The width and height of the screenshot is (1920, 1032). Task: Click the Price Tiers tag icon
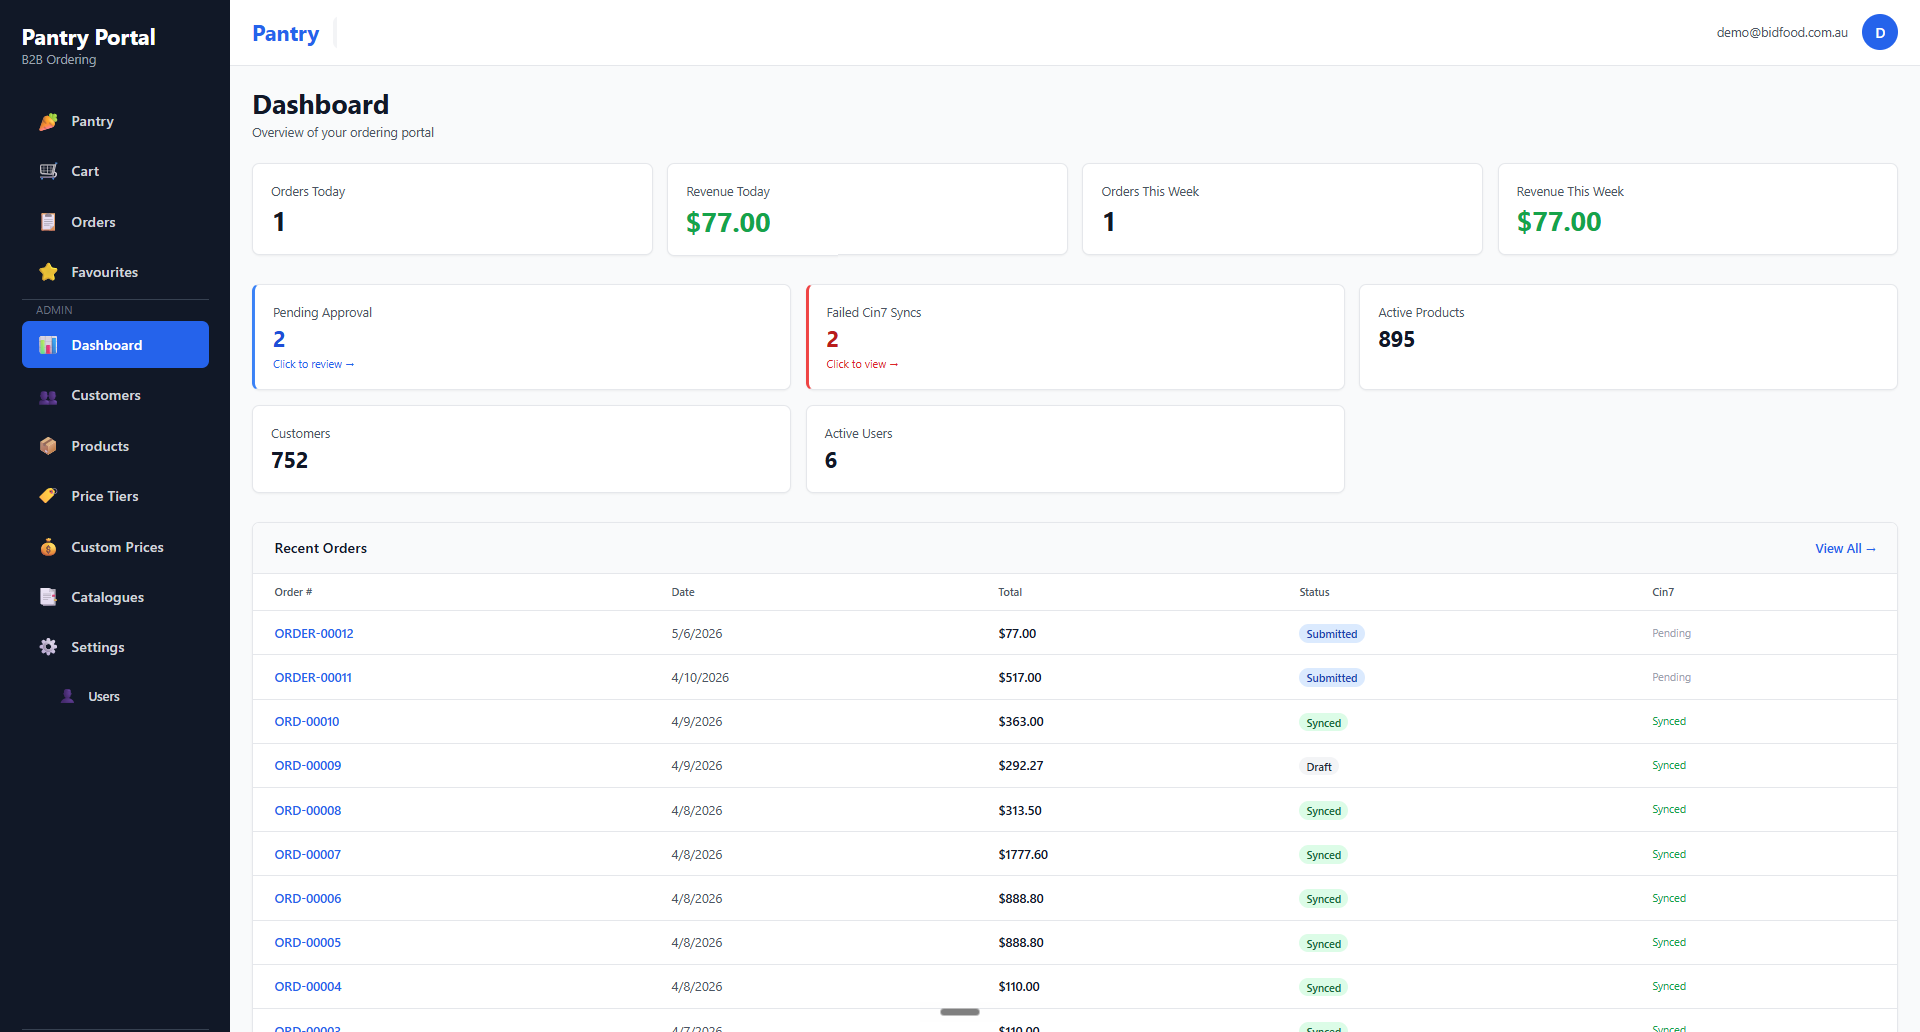coord(48,496)
